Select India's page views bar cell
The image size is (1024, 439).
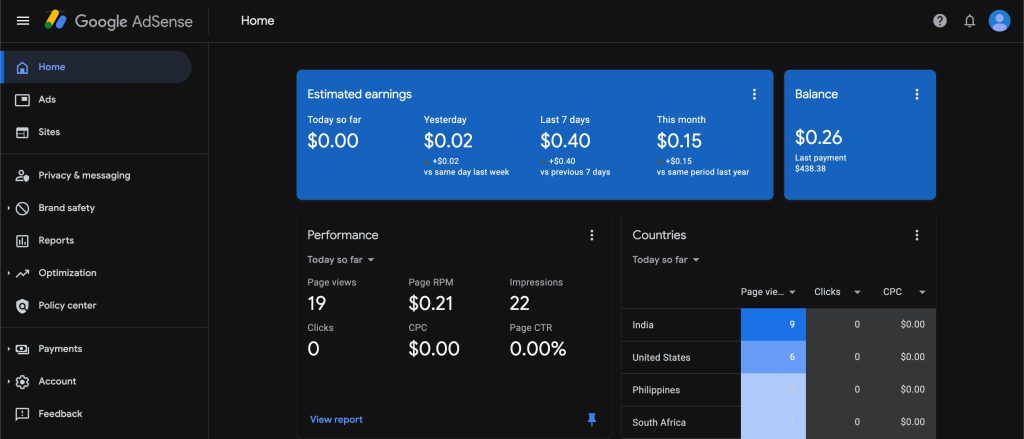(x=773, y=325)
